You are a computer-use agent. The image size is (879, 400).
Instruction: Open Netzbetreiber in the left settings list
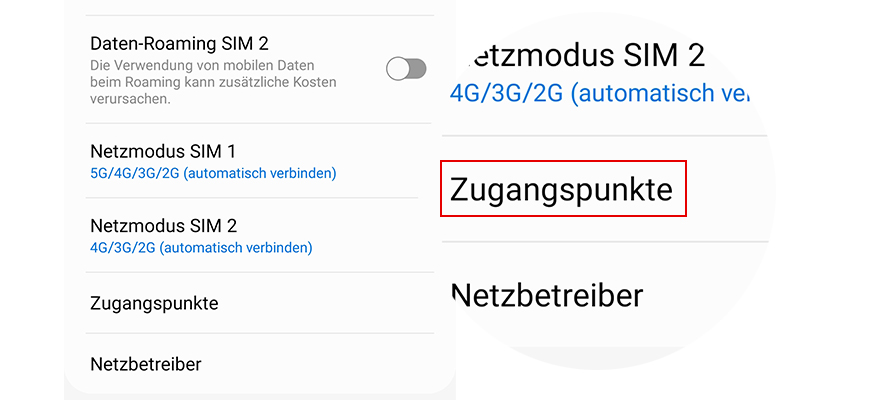[x=146, y=364]
